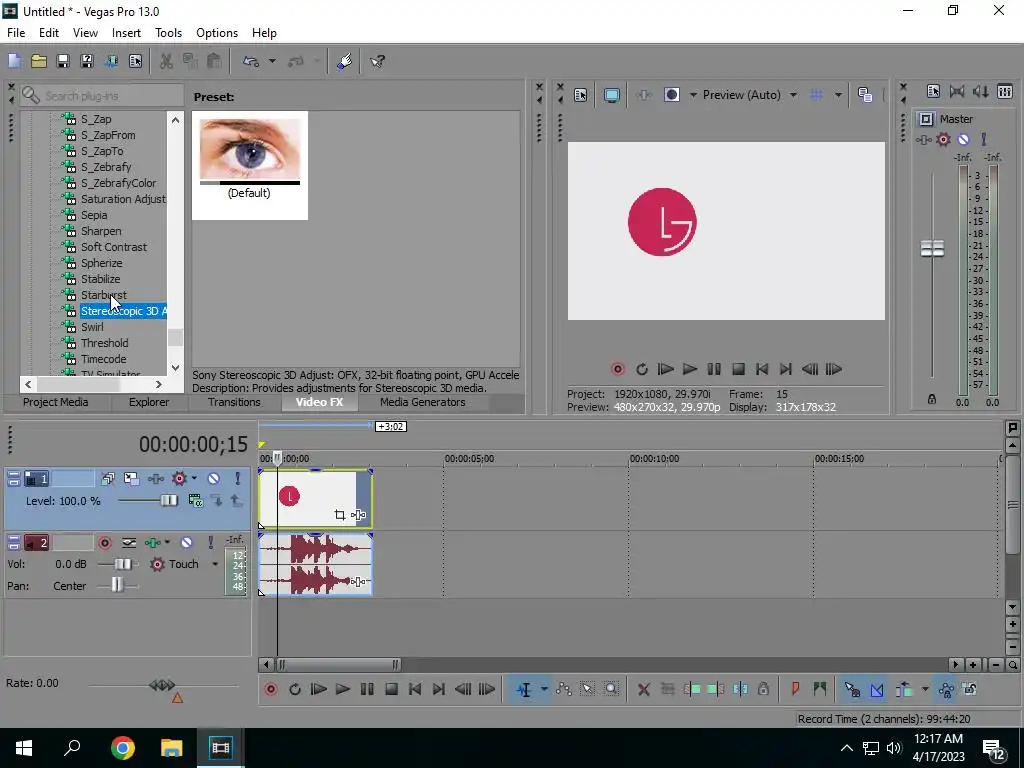Select the Selection Edit tool
Screen dimensions: 1024x768
[x=588, y=689]
